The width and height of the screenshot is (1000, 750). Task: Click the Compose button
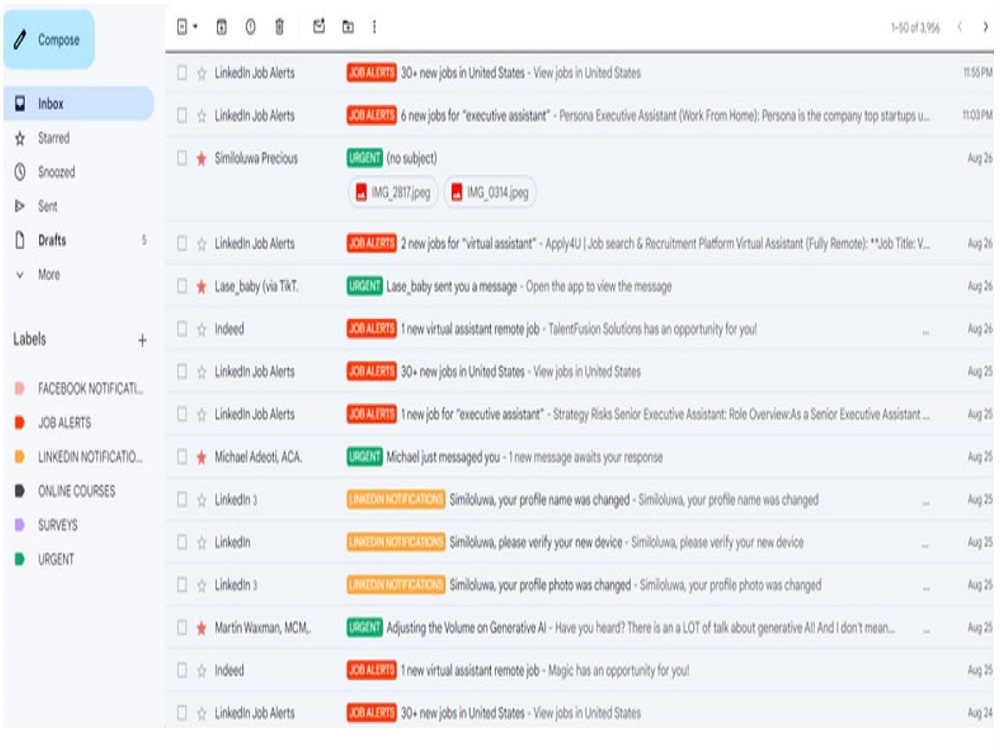pos(49,40)
